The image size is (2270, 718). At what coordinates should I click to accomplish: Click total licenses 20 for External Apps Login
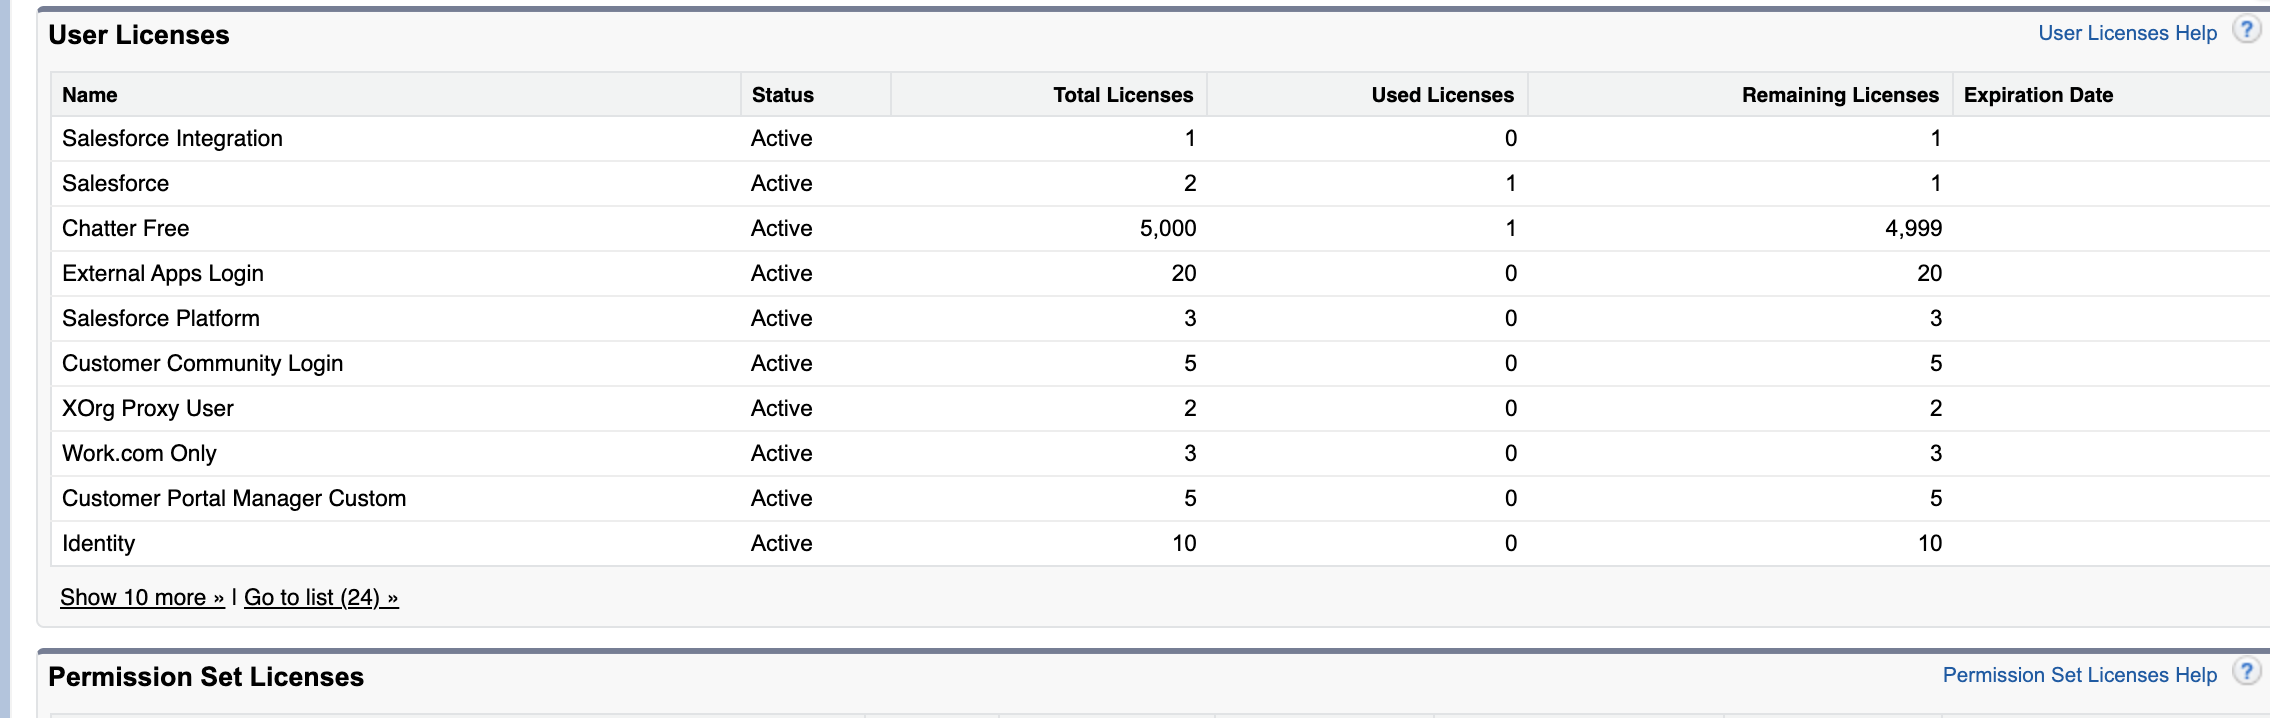tap(1184, 273)
